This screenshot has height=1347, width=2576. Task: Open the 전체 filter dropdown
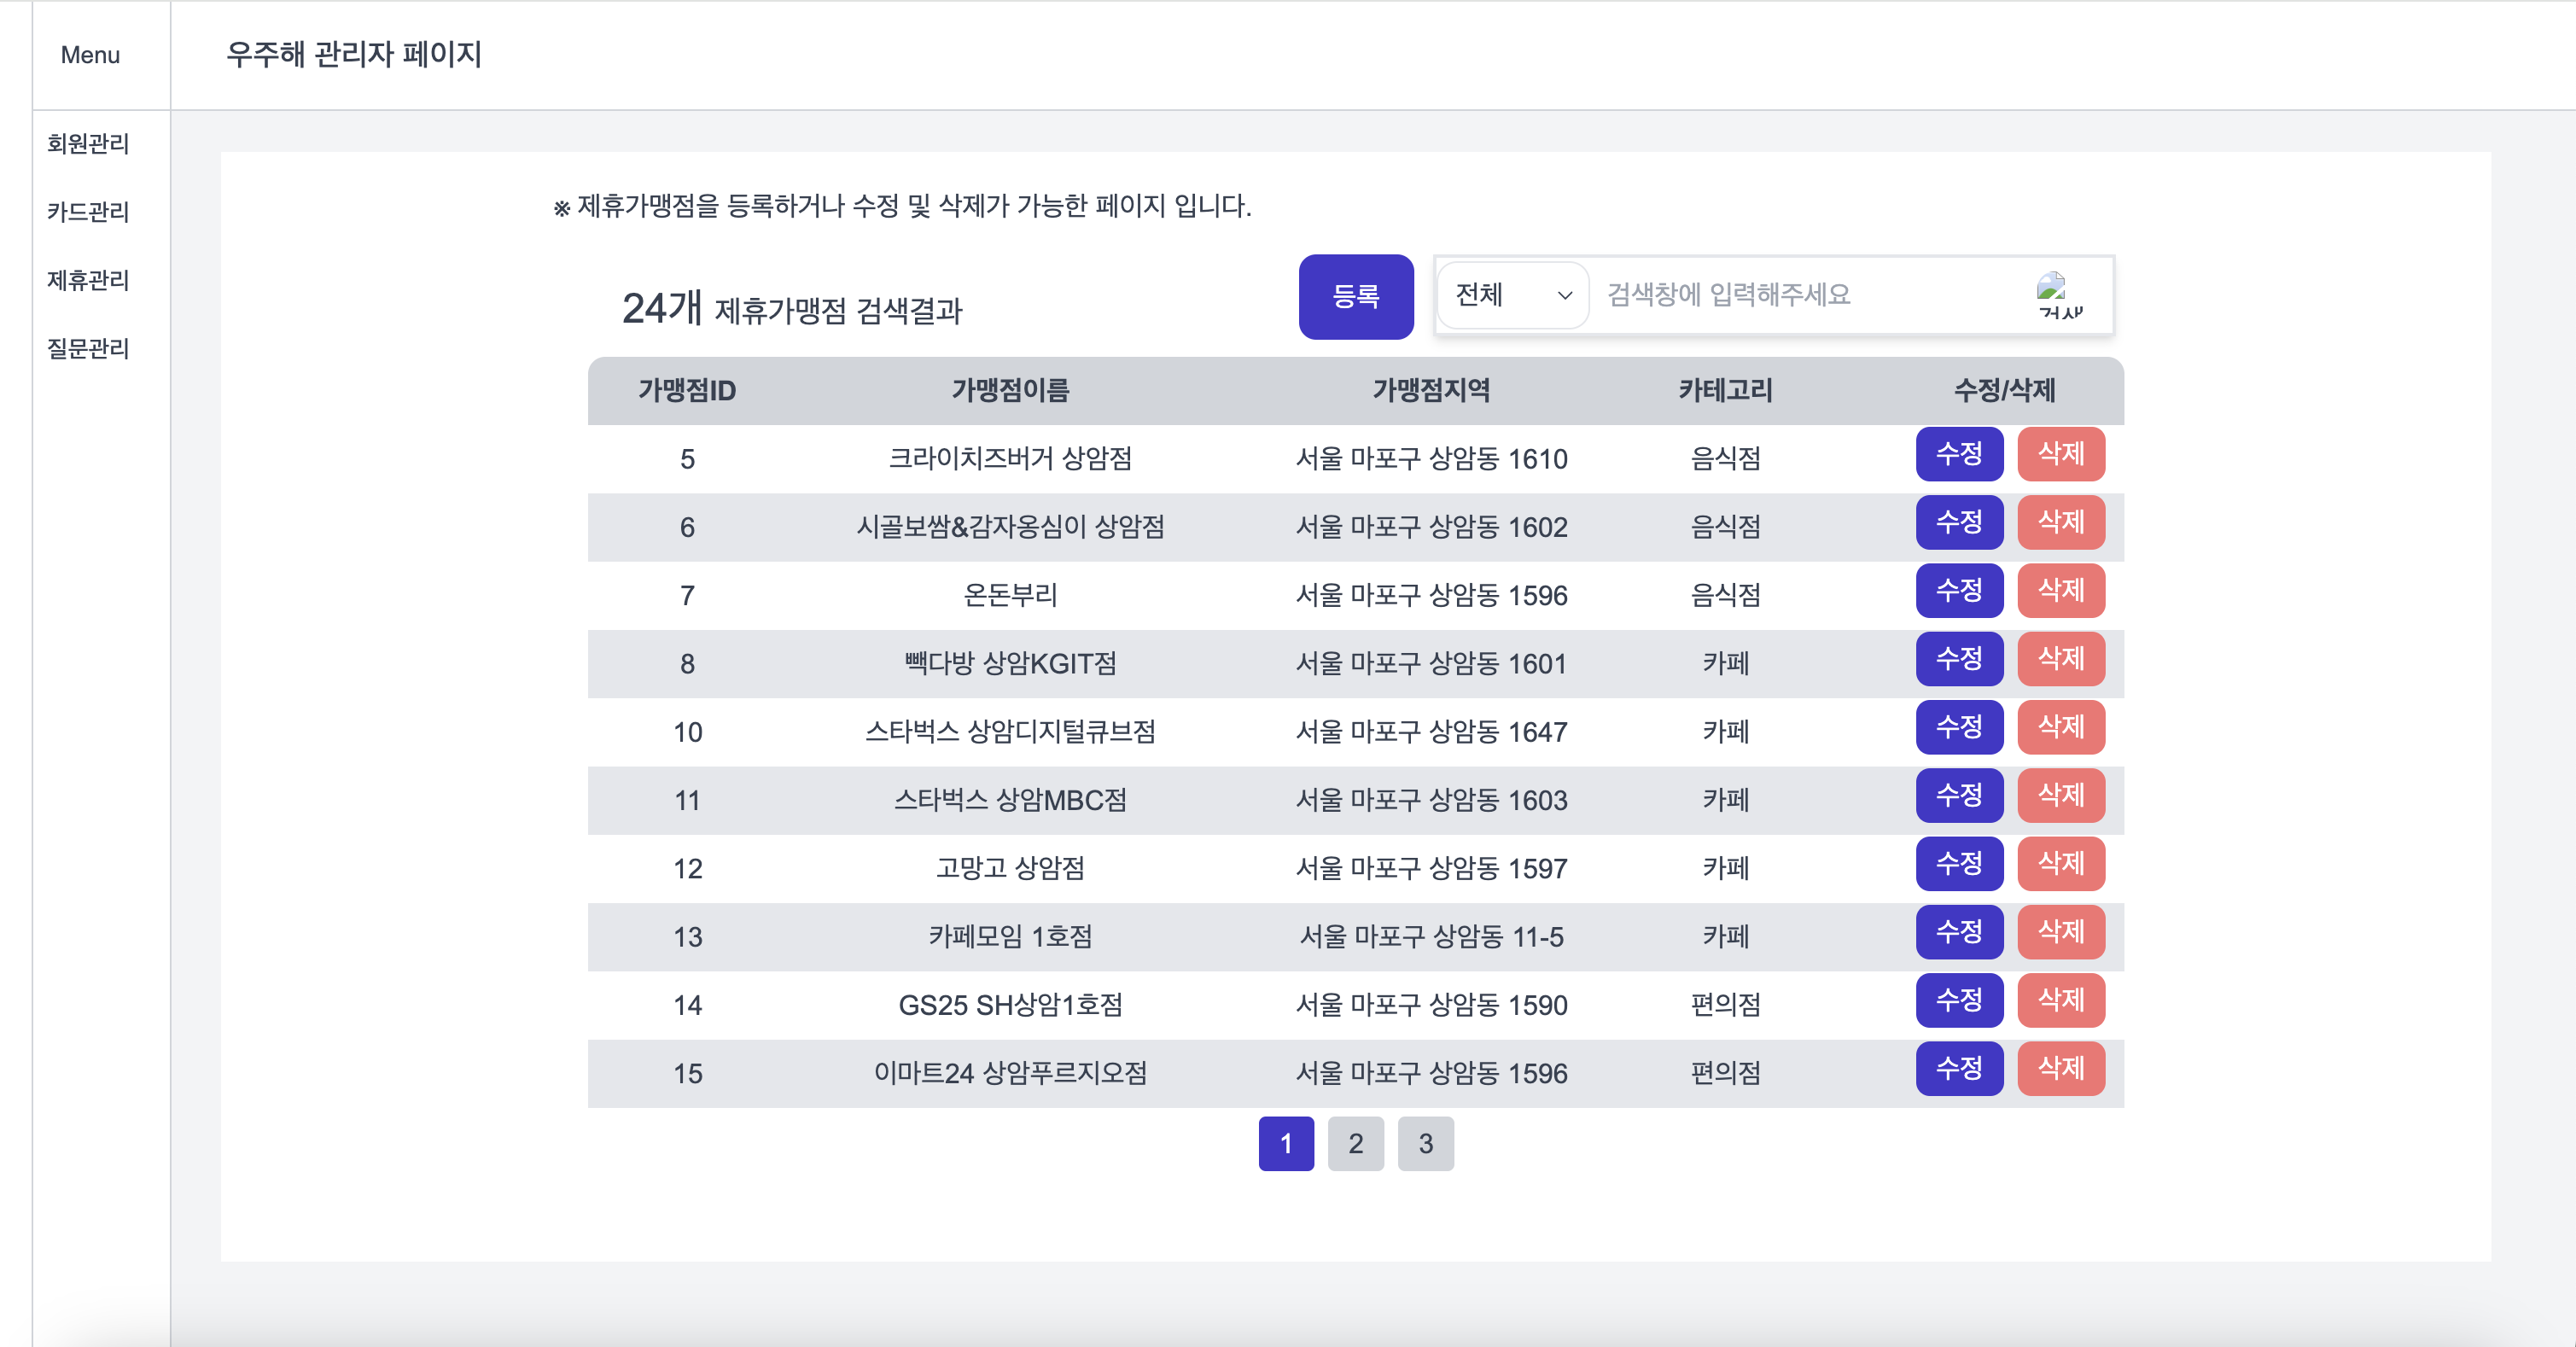click(x=1512, y=295)
